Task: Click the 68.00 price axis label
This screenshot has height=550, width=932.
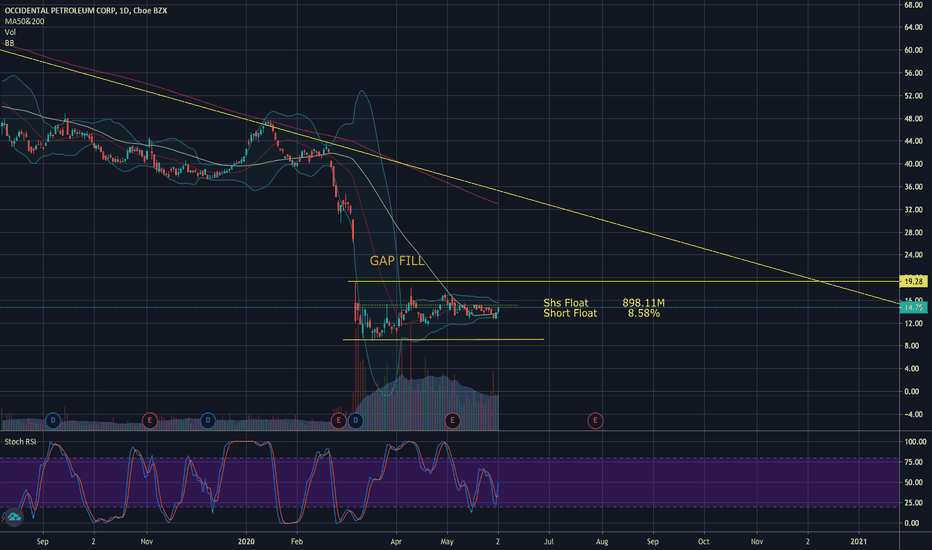Action: (914, 5)
